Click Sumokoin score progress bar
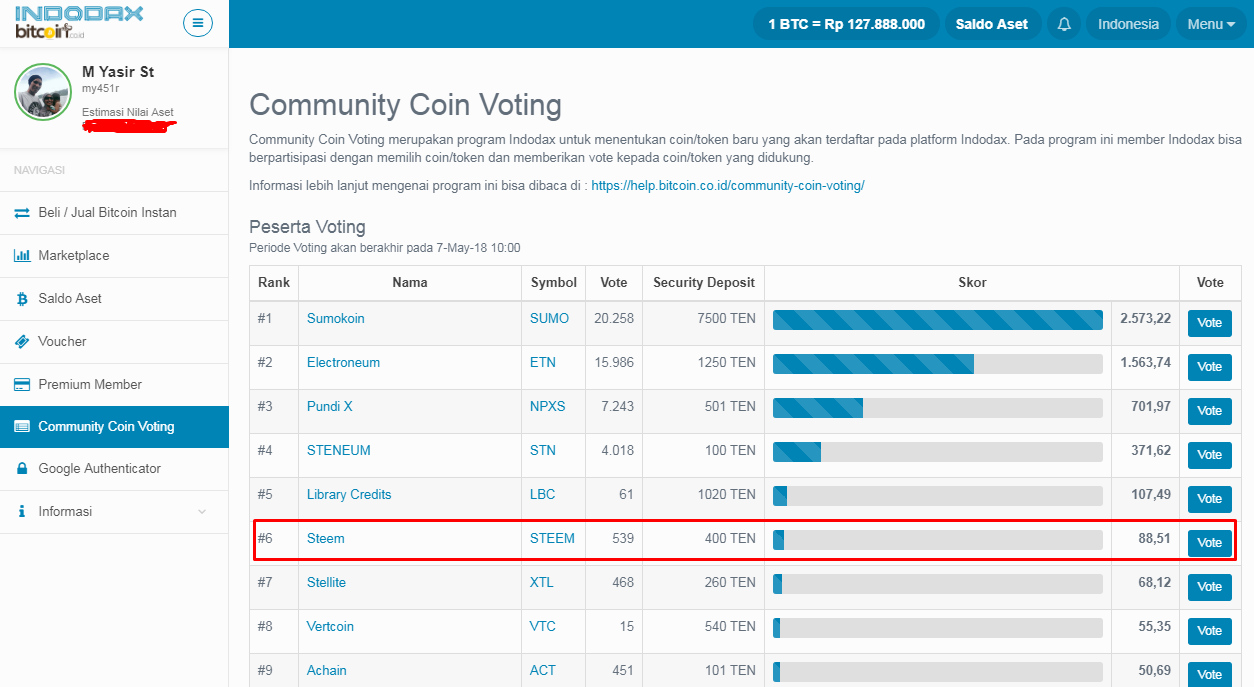 [938, 320]
